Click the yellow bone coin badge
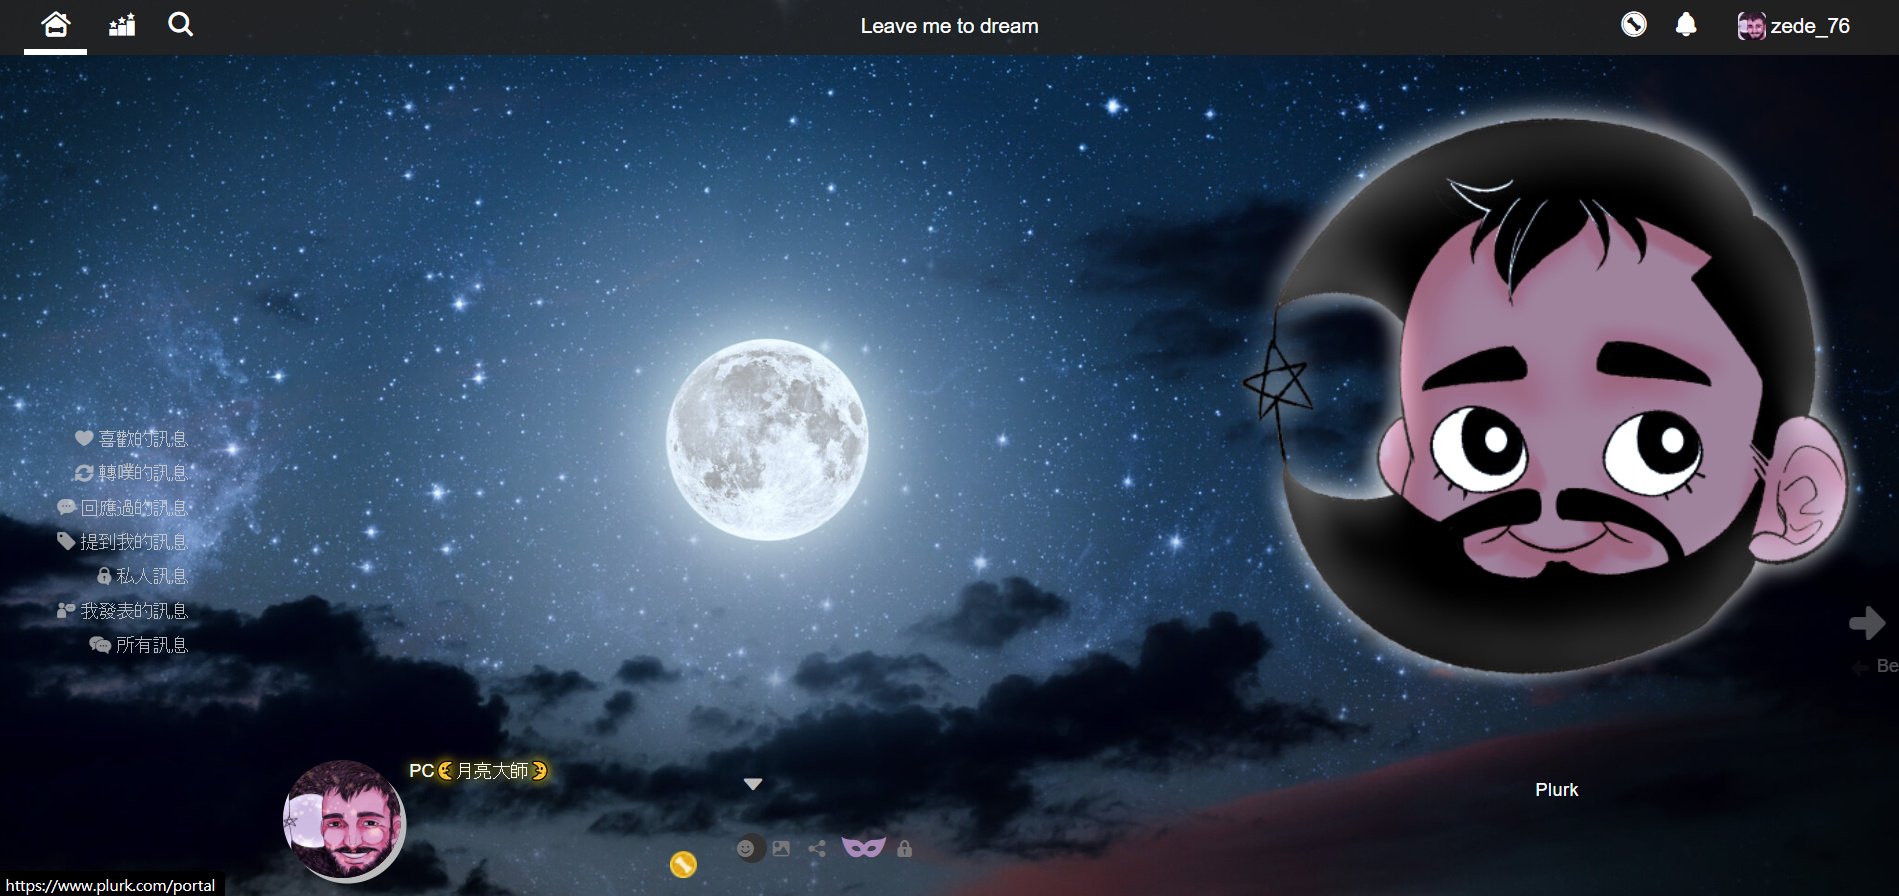 click(x=683, y=864)
